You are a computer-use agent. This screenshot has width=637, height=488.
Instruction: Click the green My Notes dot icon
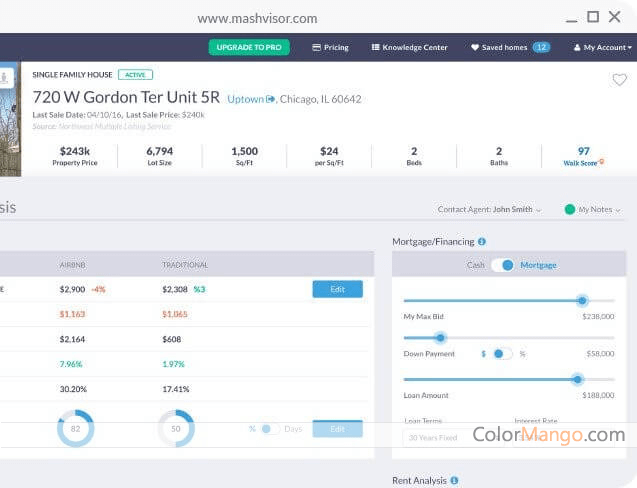[569, 210]
